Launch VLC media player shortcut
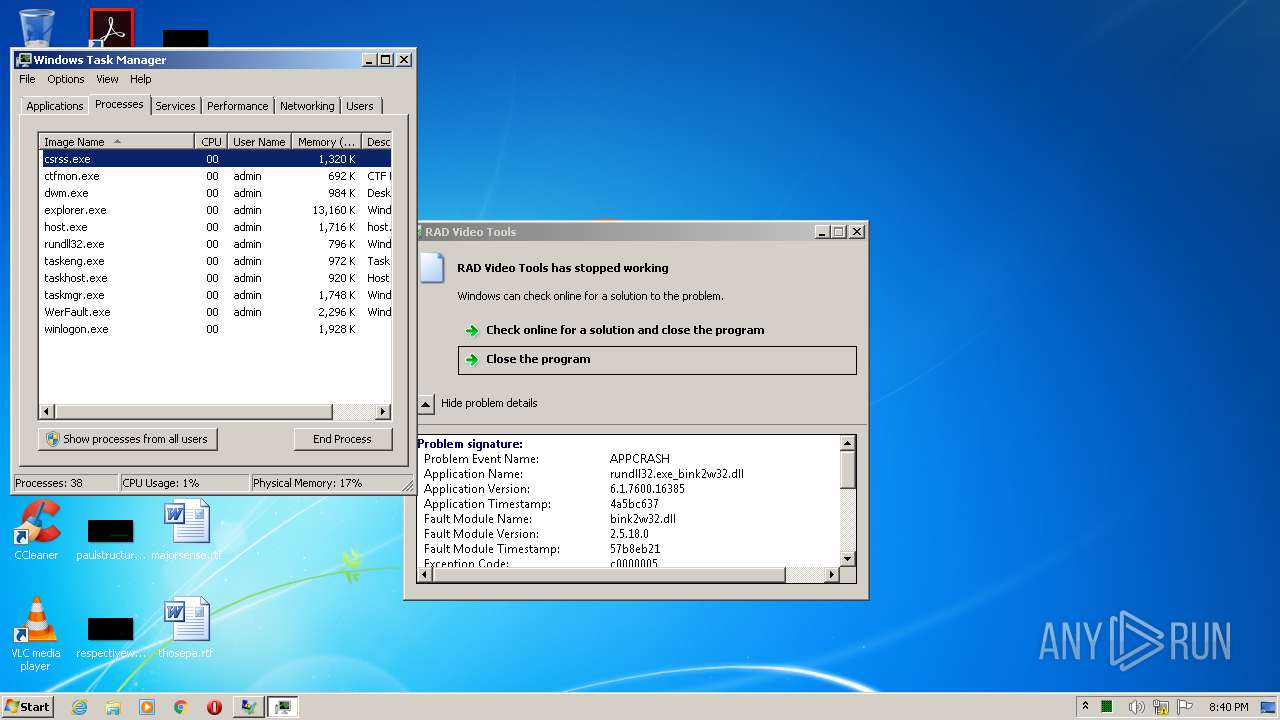This screenshot has height=720, width=1280. point(36,634)
